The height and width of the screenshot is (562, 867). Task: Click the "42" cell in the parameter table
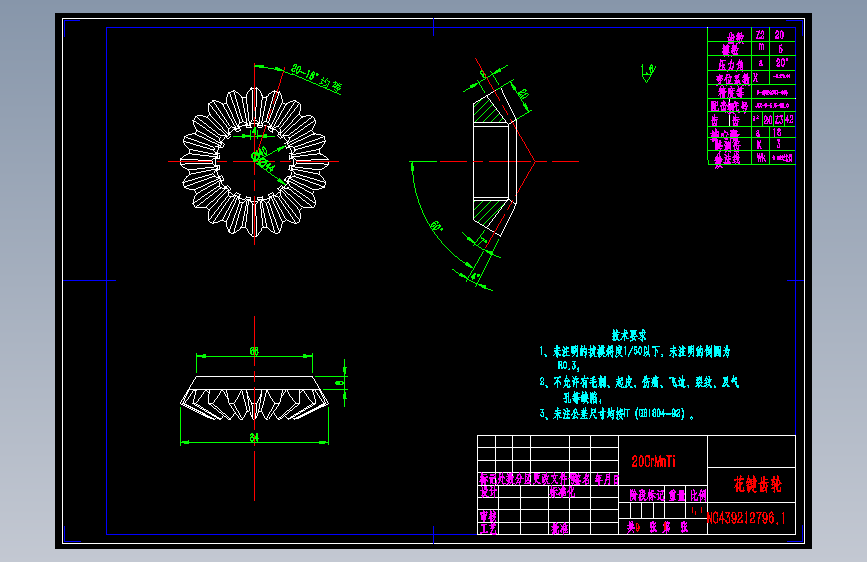click(x=789, y=119)
